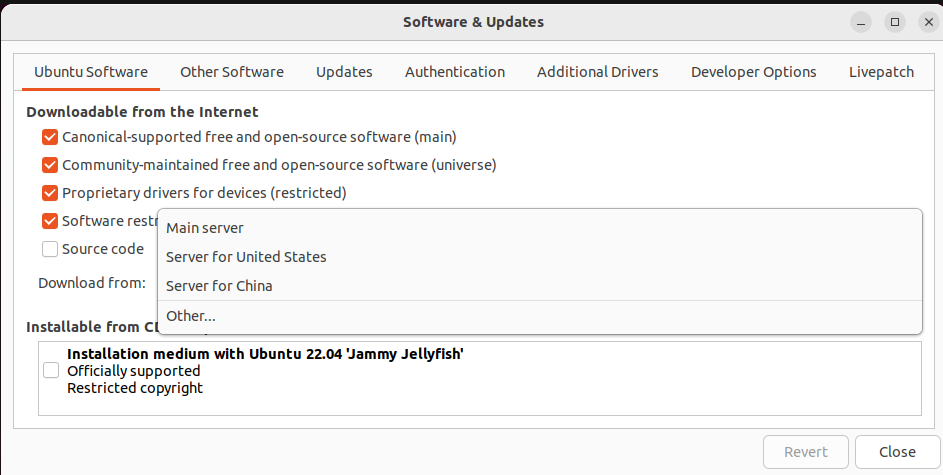Enable the Source code checkbox

point(50,249)
